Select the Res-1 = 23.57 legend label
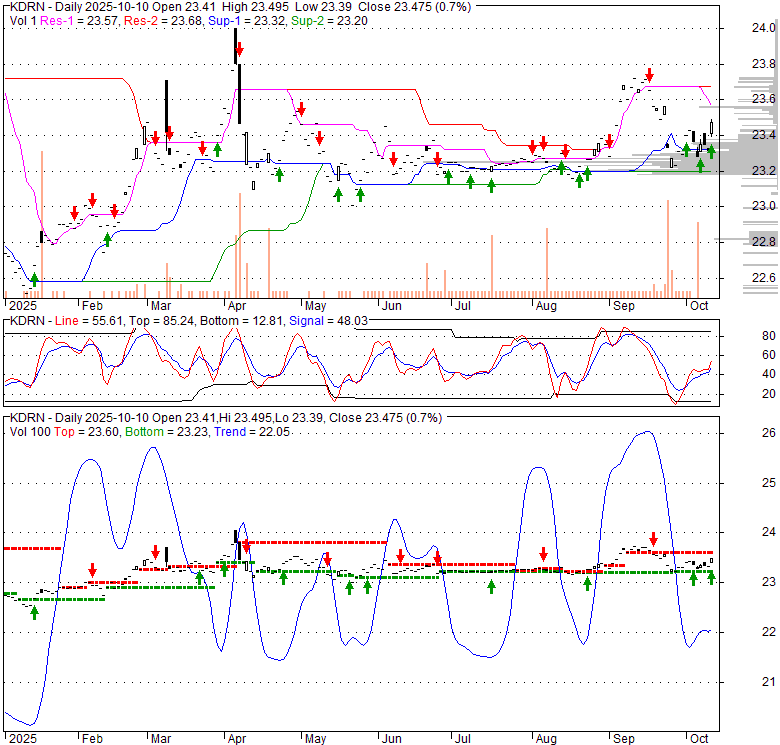The image size is (780, 745). (x=81, y=20)
